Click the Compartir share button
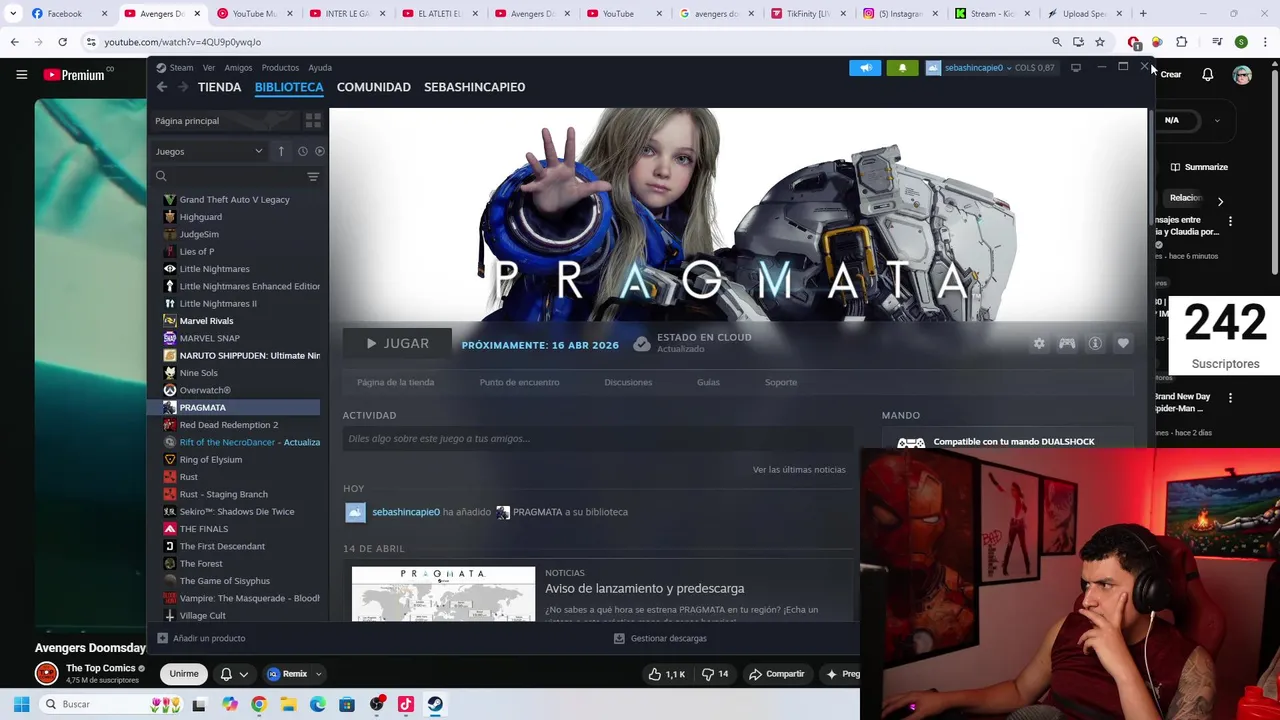 pos(776,674)
